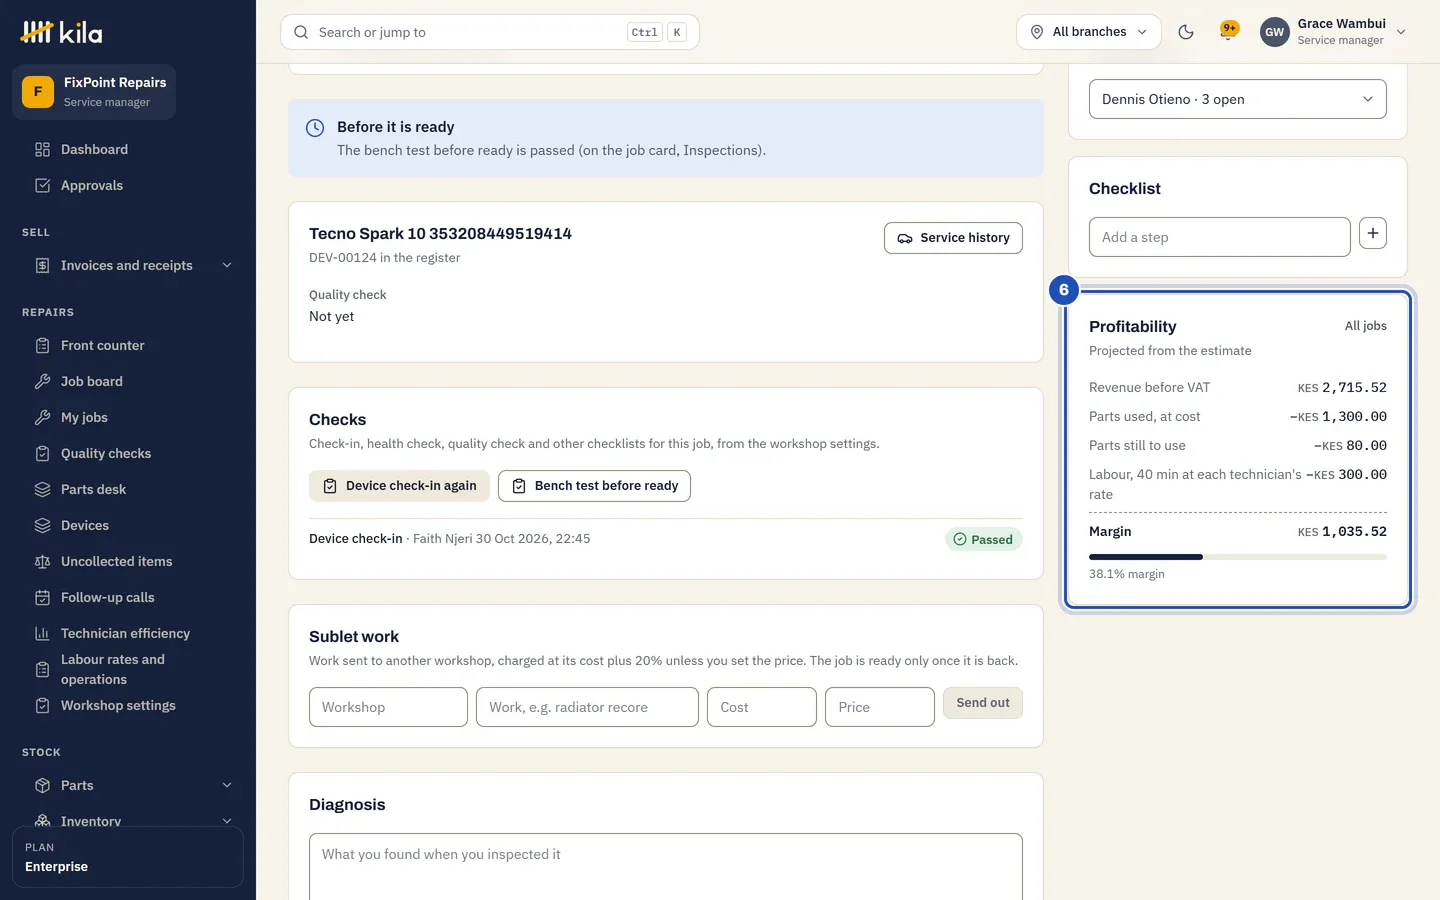The width and height of the screenshot is (1440, 900).
Task: Focus the Search or jump to field
Action: pyautogui.click(x=490, y=32)
